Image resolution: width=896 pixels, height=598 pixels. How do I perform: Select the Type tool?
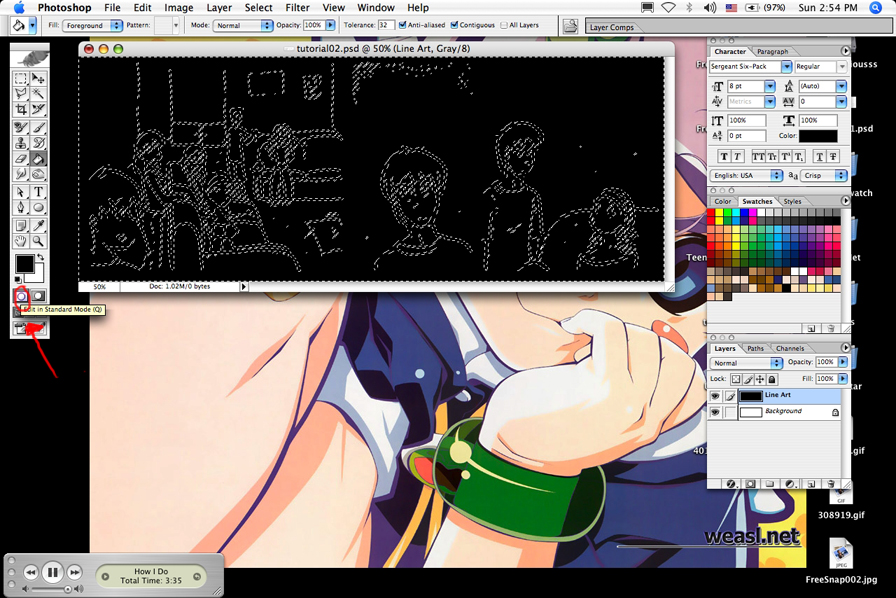click(38, 192)
